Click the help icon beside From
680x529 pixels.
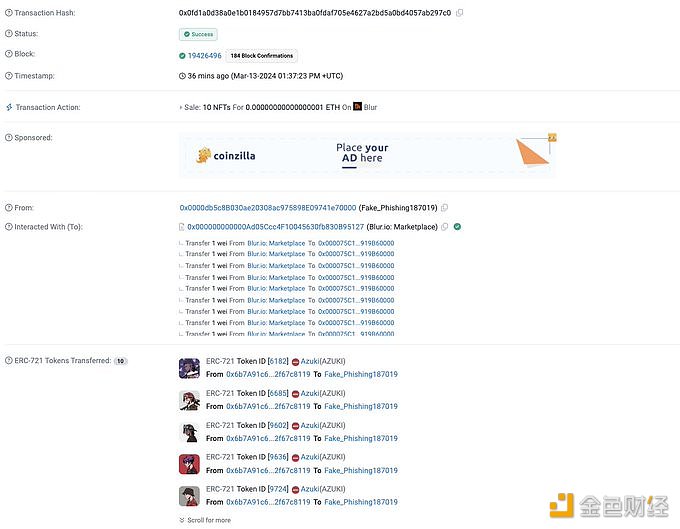[x=9, y=208]
